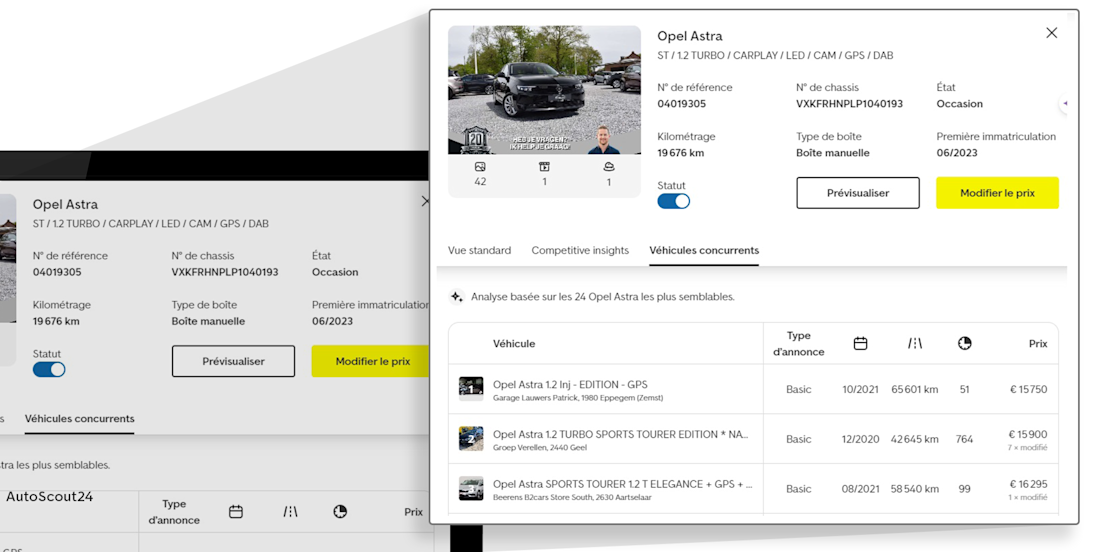Open thumbnail of Opel Astra 1.2 Inj EDITION
Screen dimensions: 1100x552
click(x=471, y=389)
